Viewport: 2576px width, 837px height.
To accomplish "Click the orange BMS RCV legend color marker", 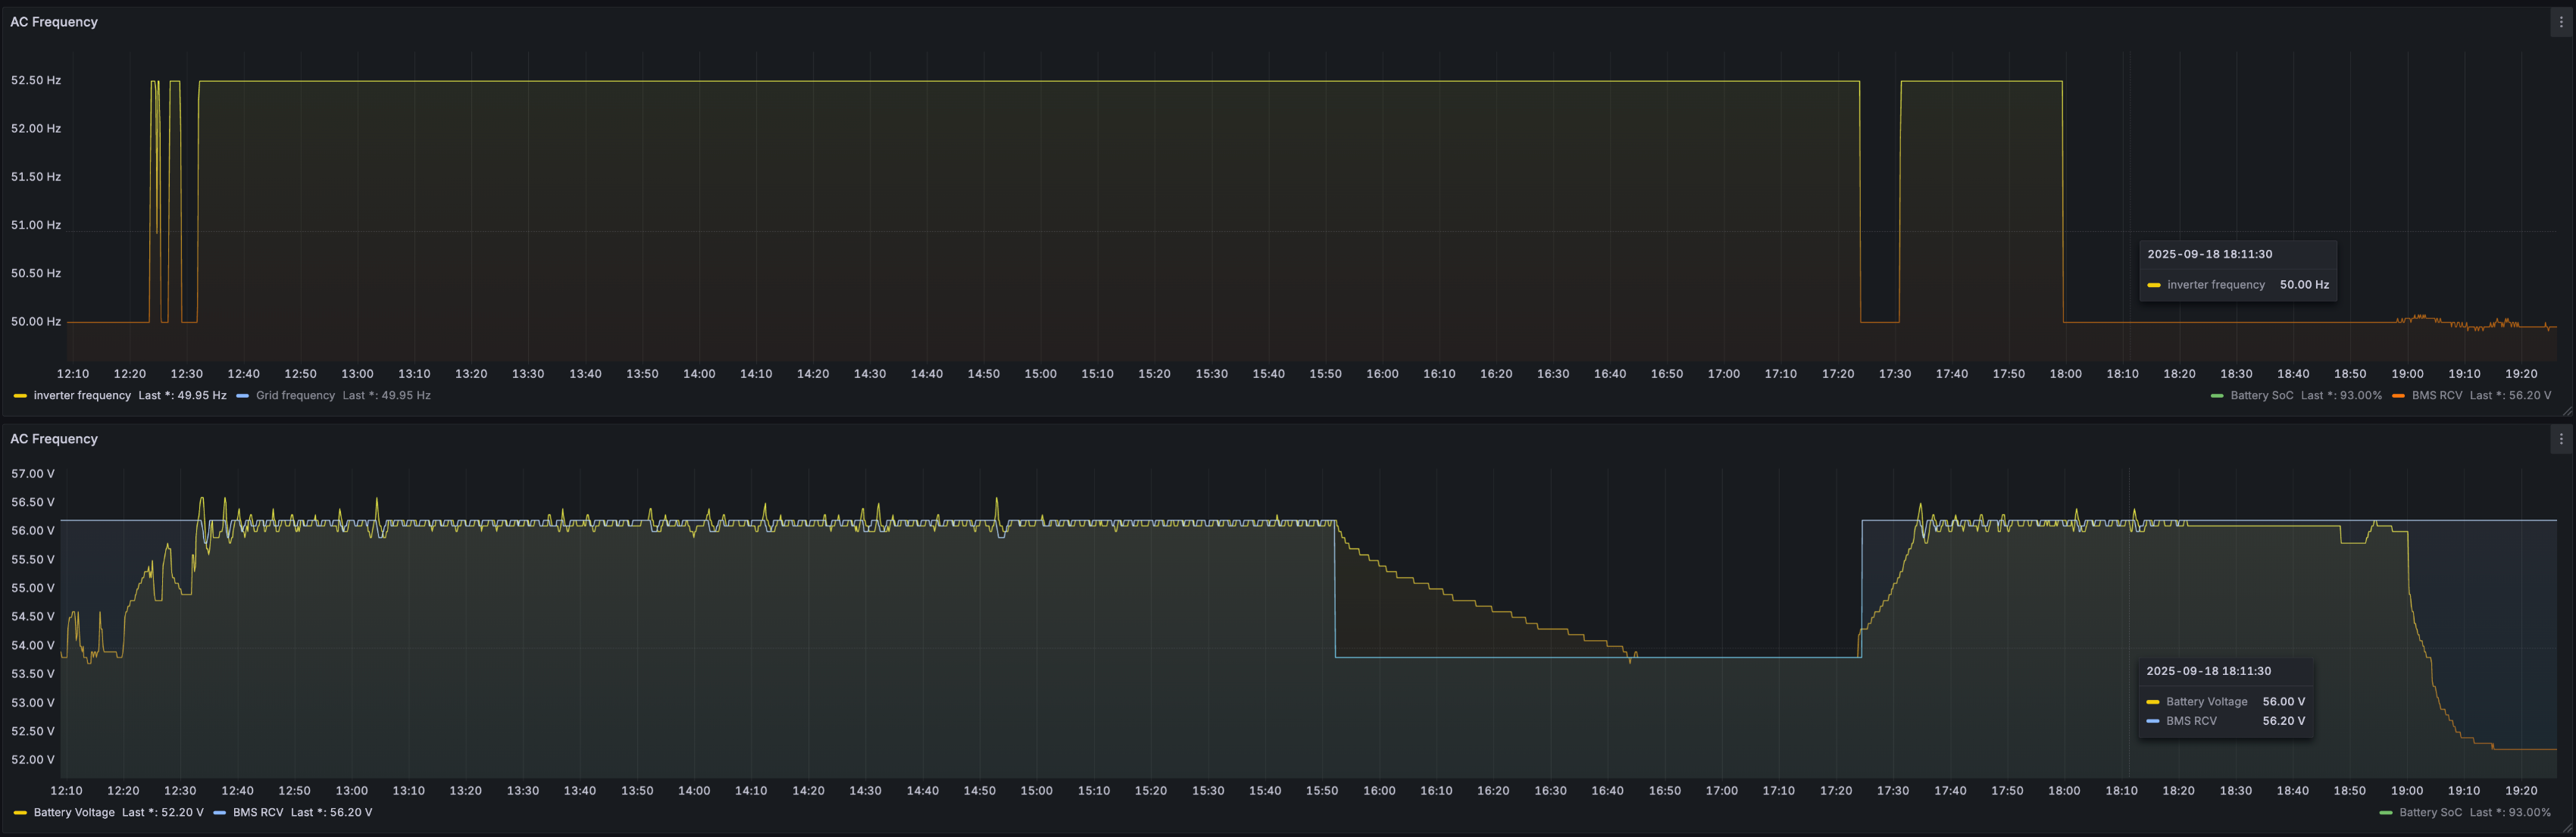I will tap(2398, 396).
